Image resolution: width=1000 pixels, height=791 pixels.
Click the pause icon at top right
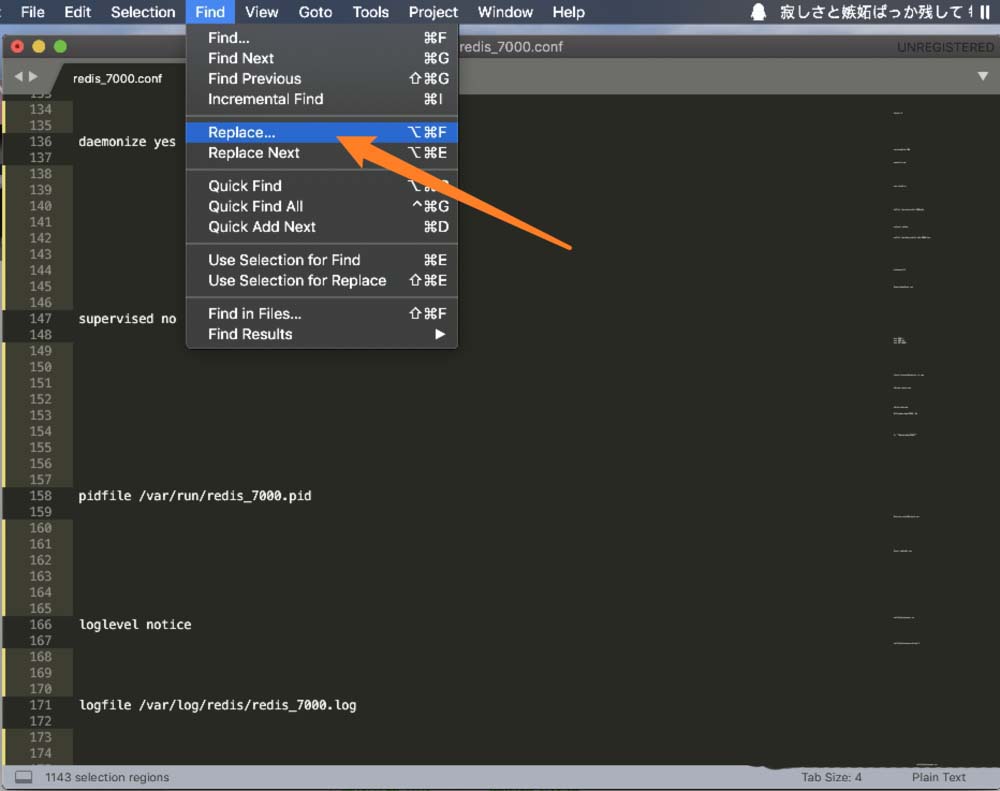tap(984, 12)
